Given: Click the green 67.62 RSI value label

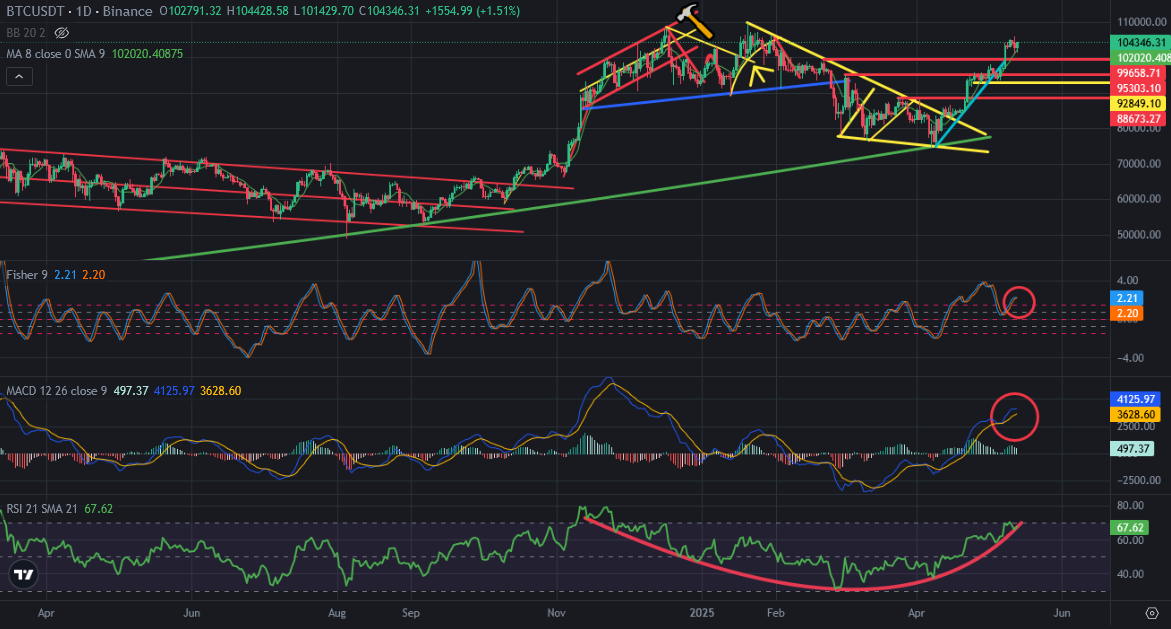Looking at the screenshot, I should pos(1129,527).
